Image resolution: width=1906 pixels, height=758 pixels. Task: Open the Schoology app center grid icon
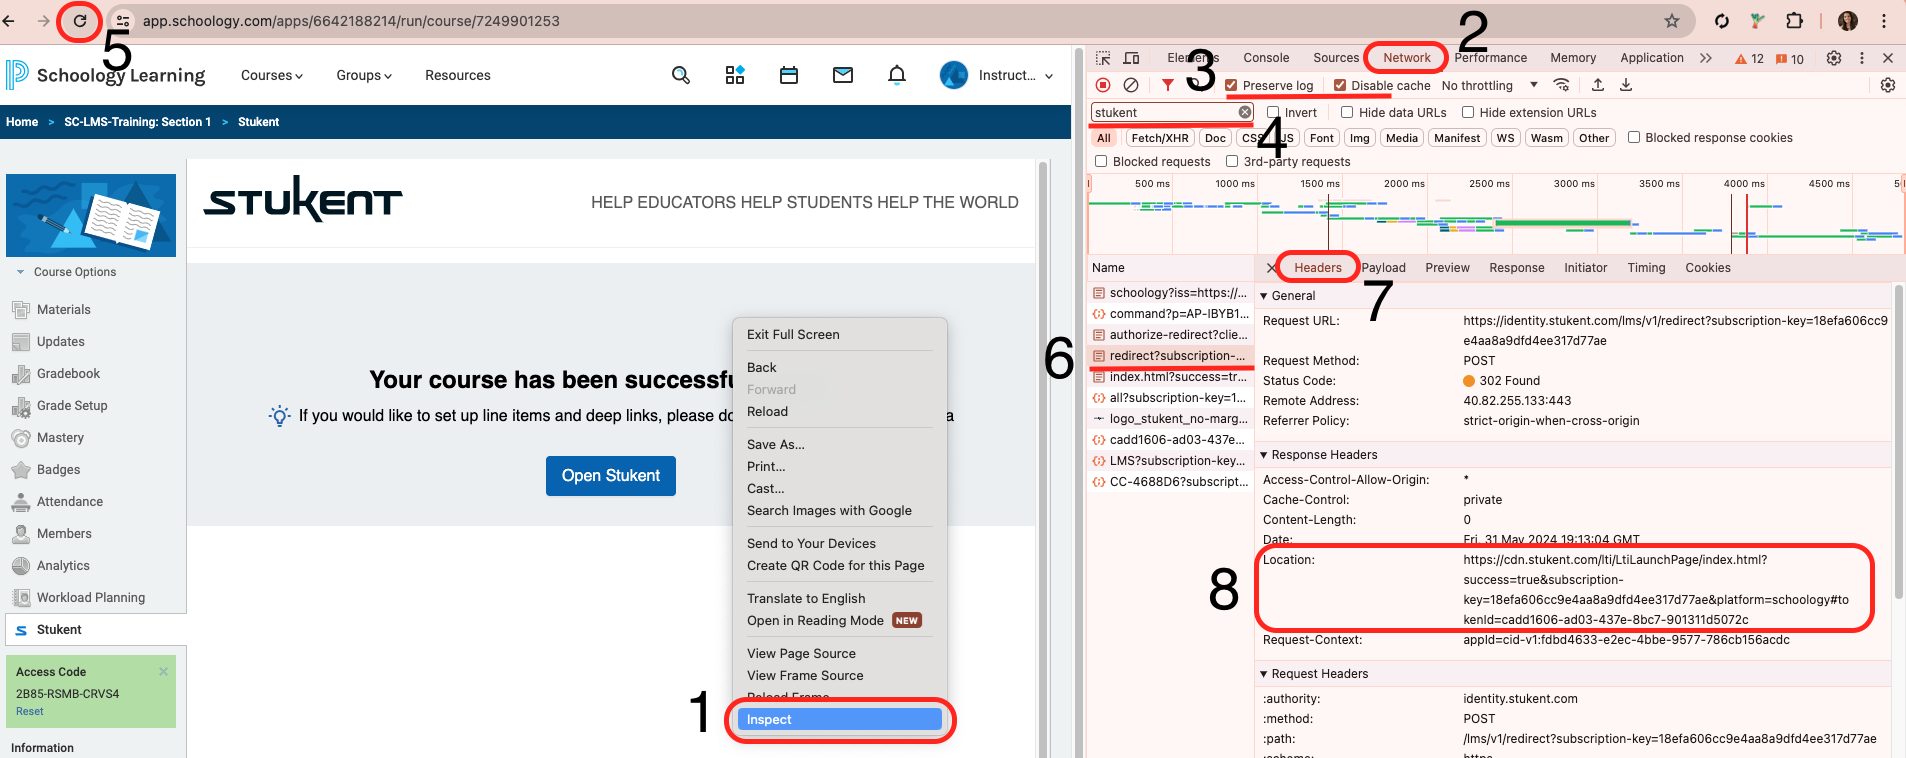pyautogui.click(x=735, y=75)
